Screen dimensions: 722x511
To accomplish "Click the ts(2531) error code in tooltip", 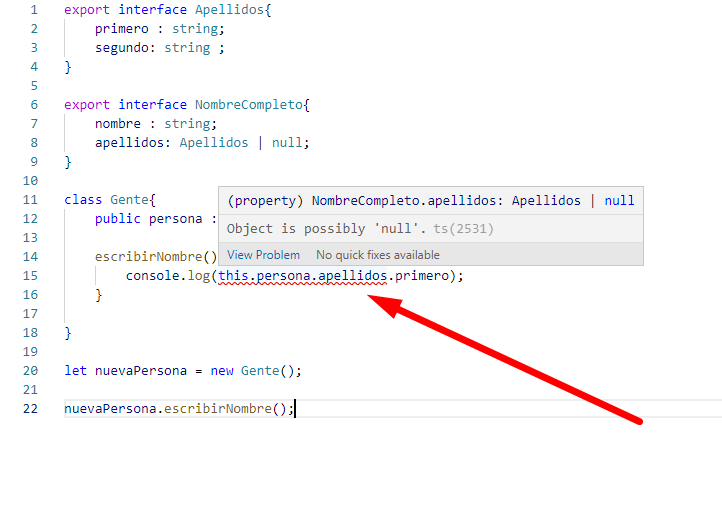I will point(464,229).
